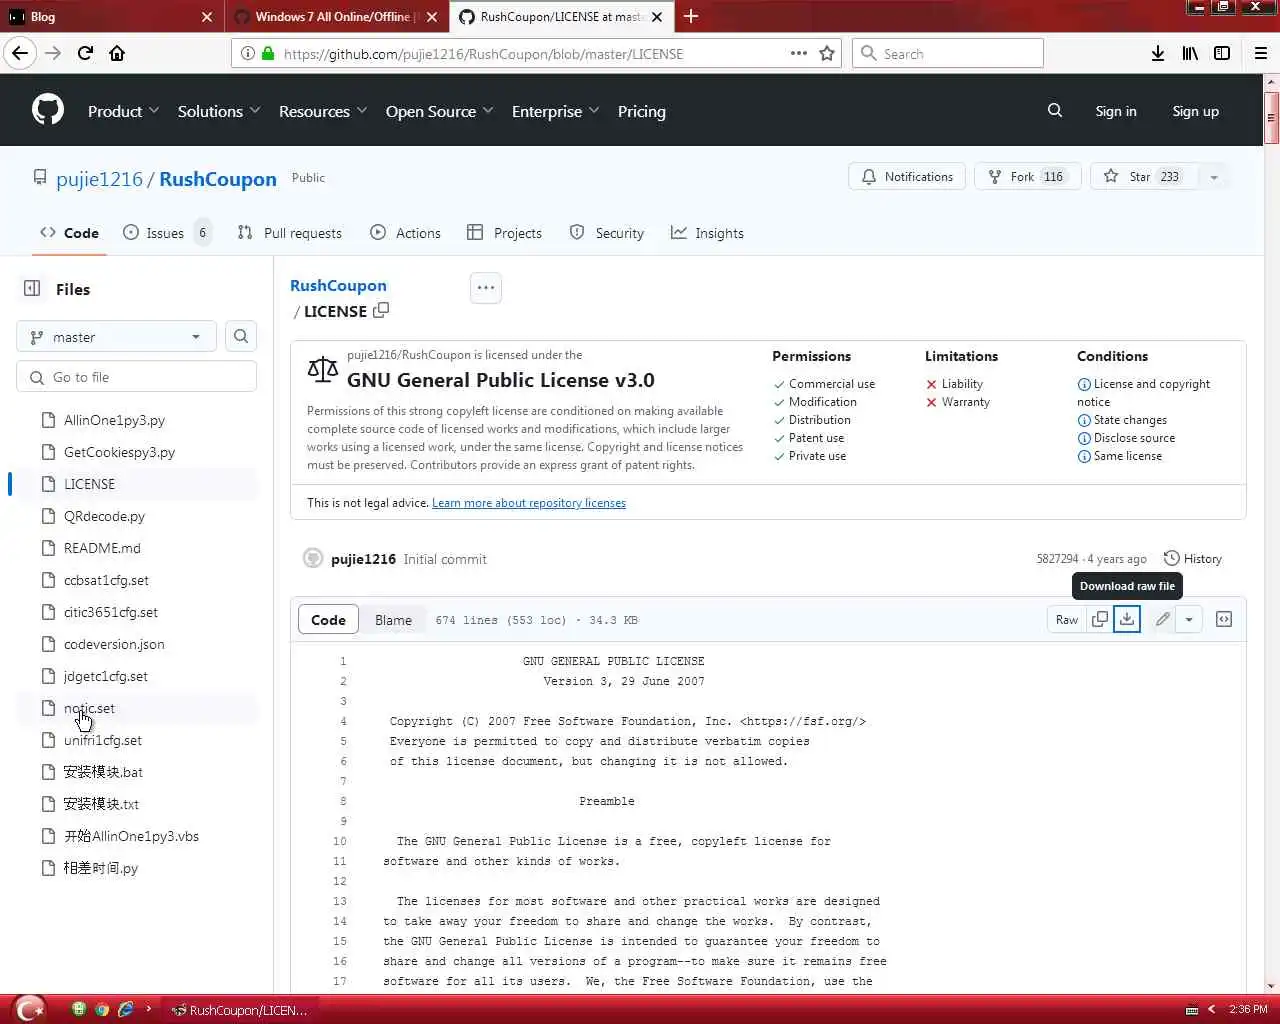
Task: Expand the Solutions menu
Action: [219, 111]
